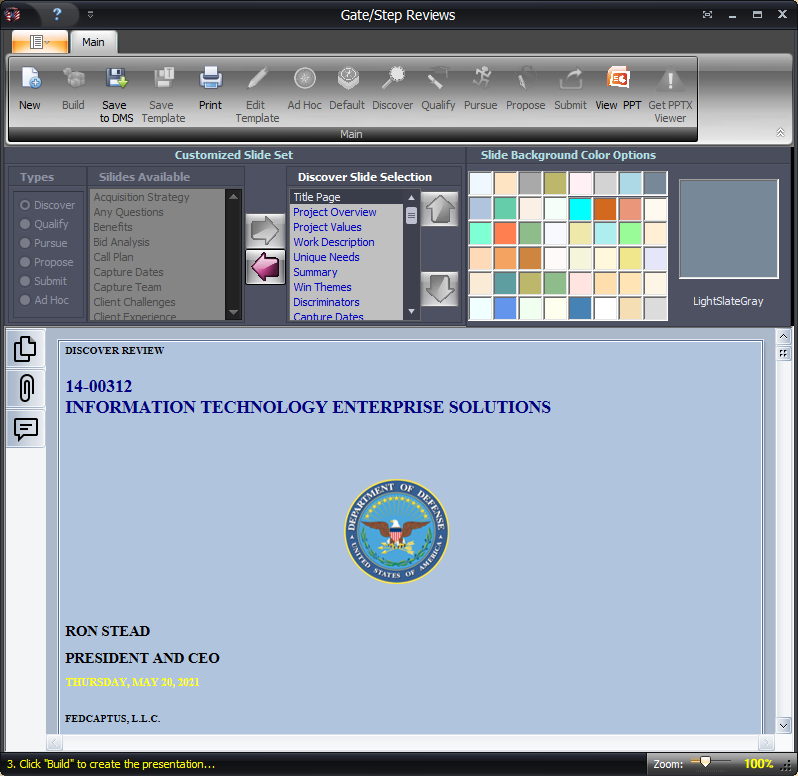The image size is (798, 776).
Task: Open the paperclip attachments side panel
Action: (x=26, y=388)
